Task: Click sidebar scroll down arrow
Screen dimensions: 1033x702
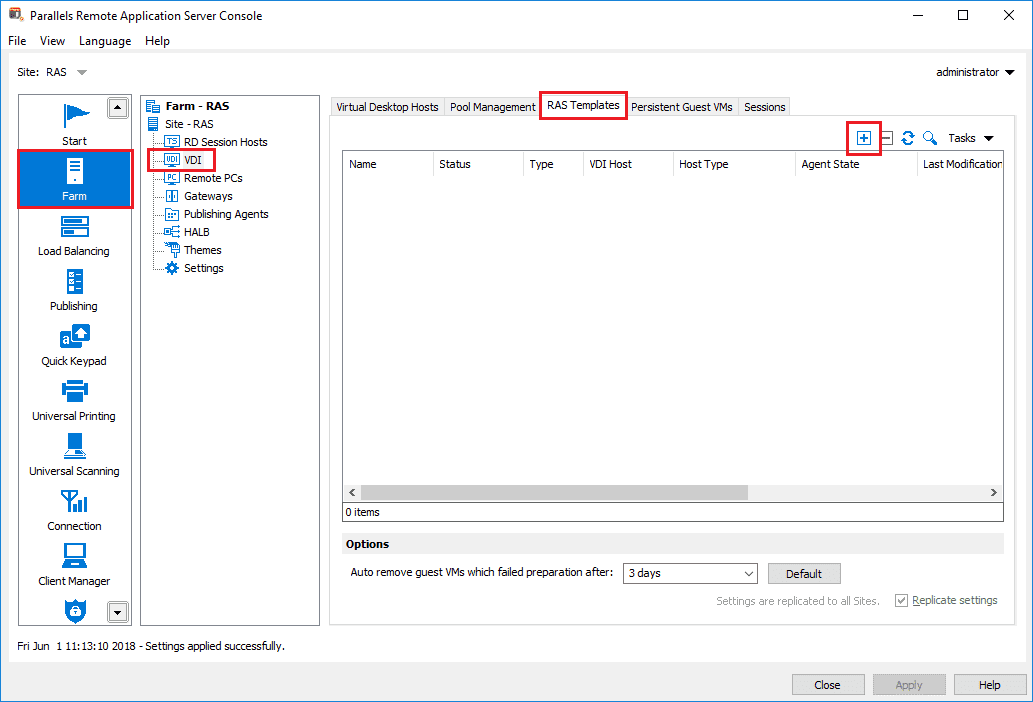Action: click(118, 612)
